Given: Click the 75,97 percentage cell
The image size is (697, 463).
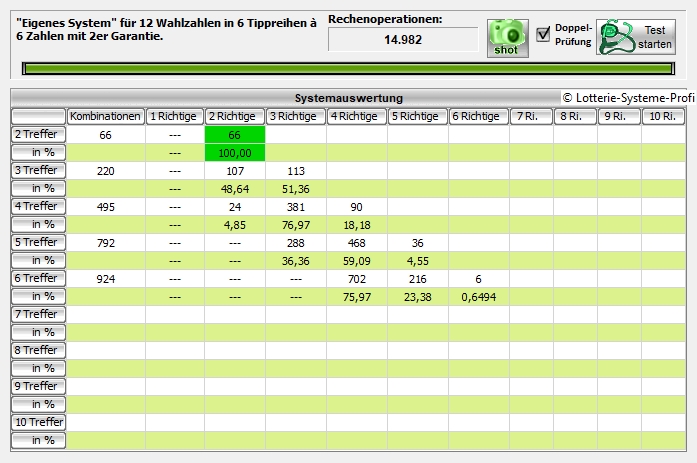Looking at the screenshot, I should (357, 297).
